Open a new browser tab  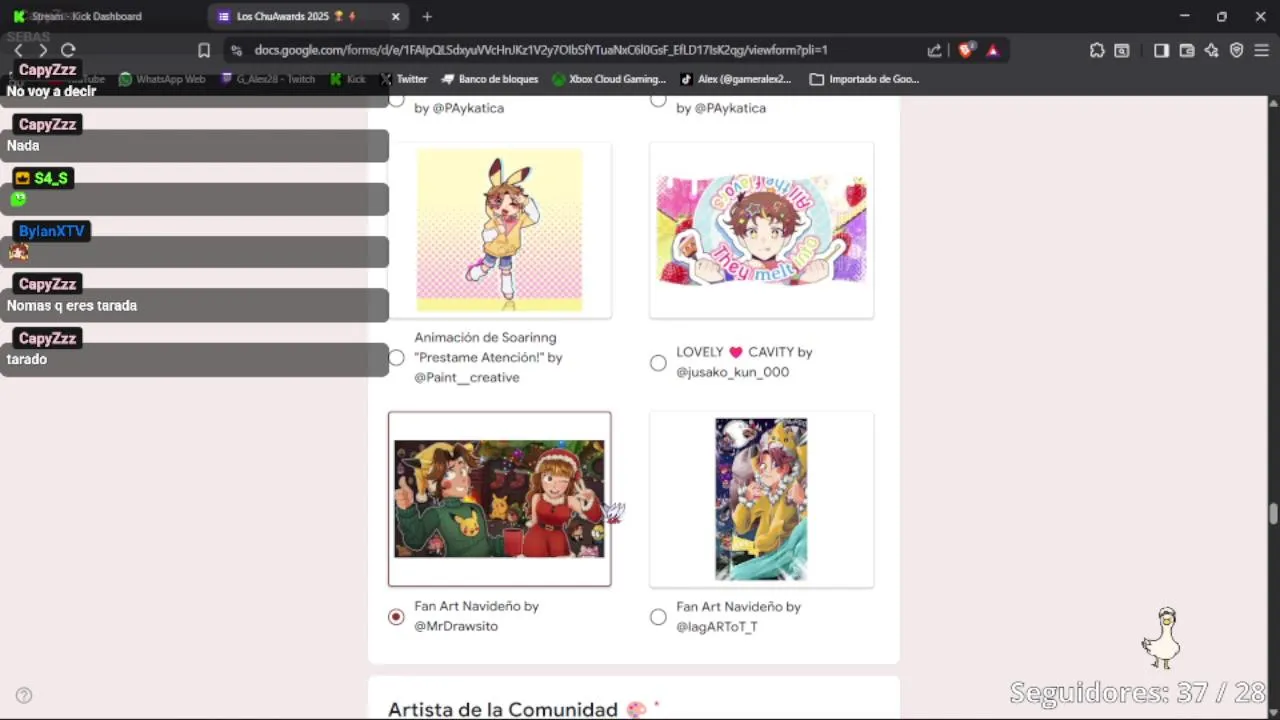(x=427, y=16)
